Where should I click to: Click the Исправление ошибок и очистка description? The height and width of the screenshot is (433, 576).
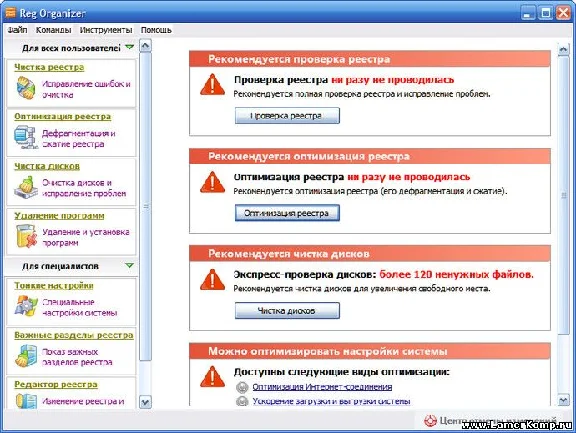(x=86, y=89)
